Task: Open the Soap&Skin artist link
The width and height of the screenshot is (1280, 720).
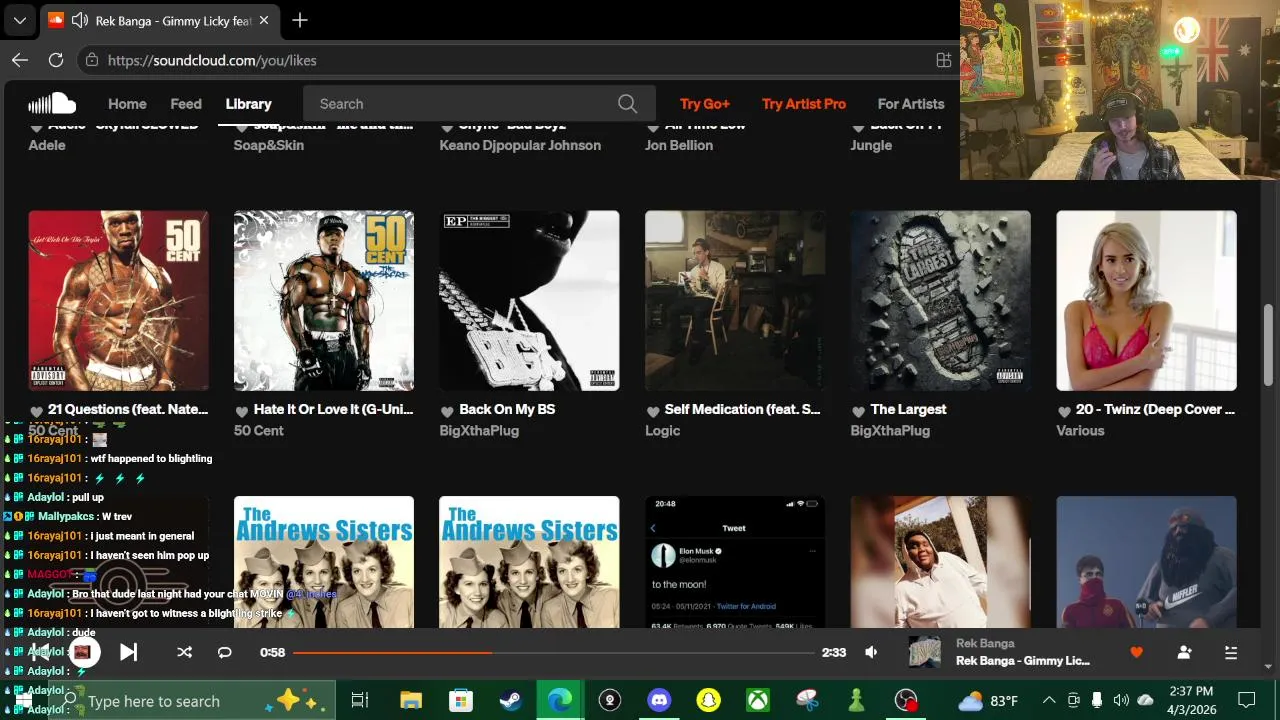Action: 269,145
